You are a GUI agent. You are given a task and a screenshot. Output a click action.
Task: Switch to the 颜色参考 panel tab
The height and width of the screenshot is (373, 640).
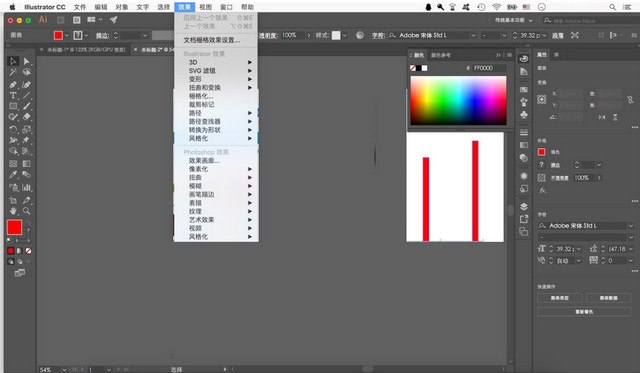coord(440,55)
